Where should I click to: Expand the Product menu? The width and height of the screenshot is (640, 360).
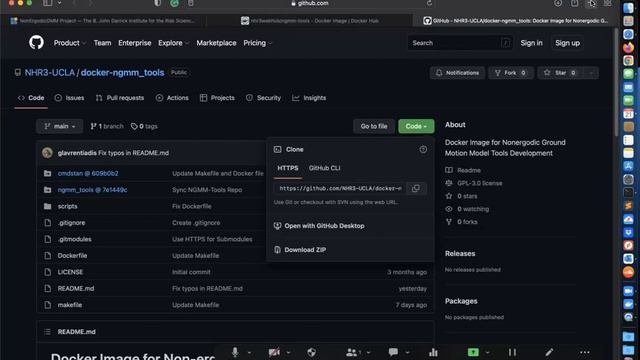coord(70,43)
